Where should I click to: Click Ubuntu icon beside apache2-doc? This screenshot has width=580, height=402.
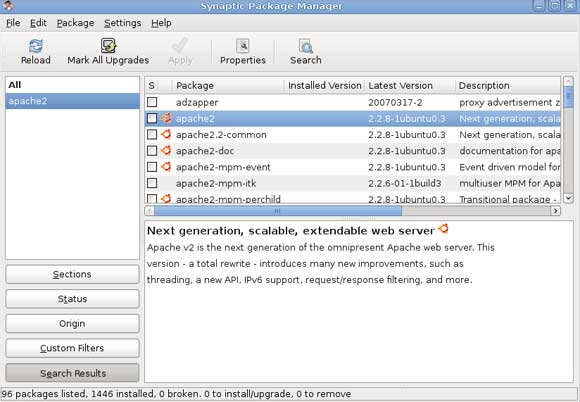(166, 151)
